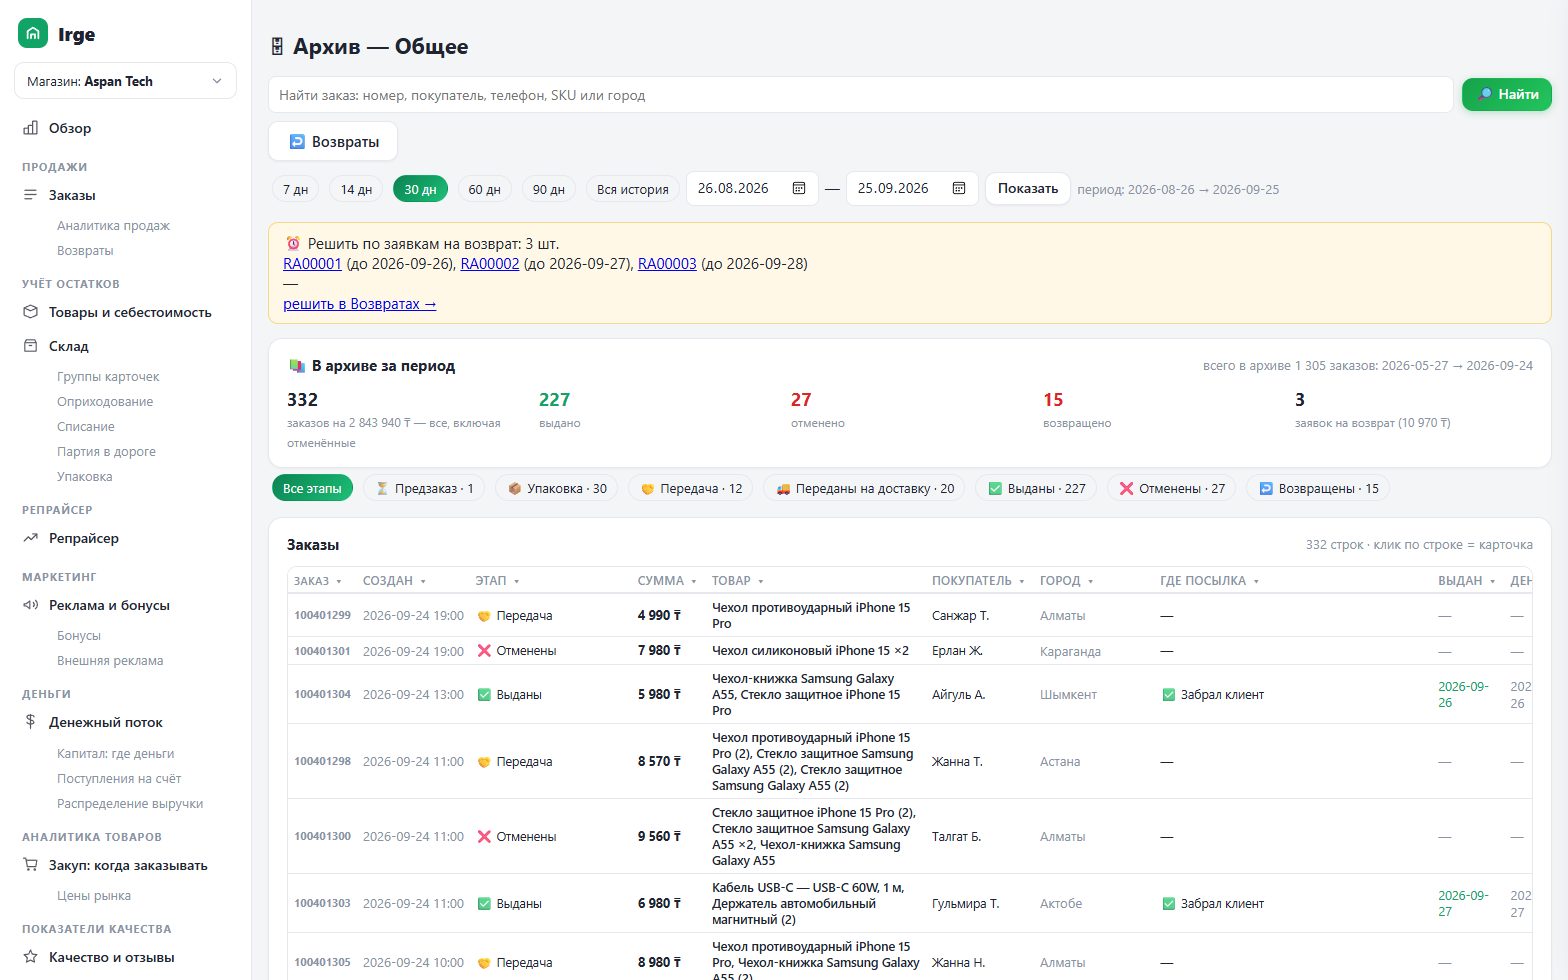1568x980 pixels.
Task: Click the Заказы list icon in sidebar
Action: [31, 195]
